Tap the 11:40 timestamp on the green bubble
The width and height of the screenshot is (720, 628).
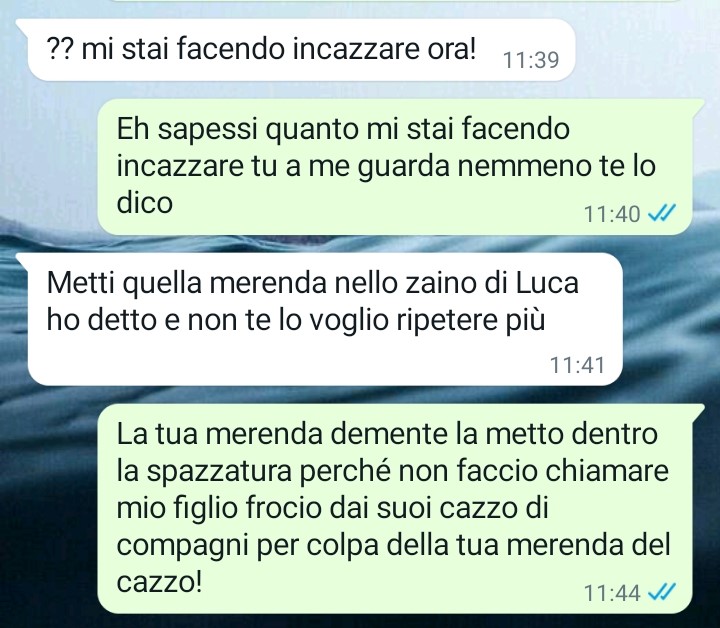click(x=612, y=214)
